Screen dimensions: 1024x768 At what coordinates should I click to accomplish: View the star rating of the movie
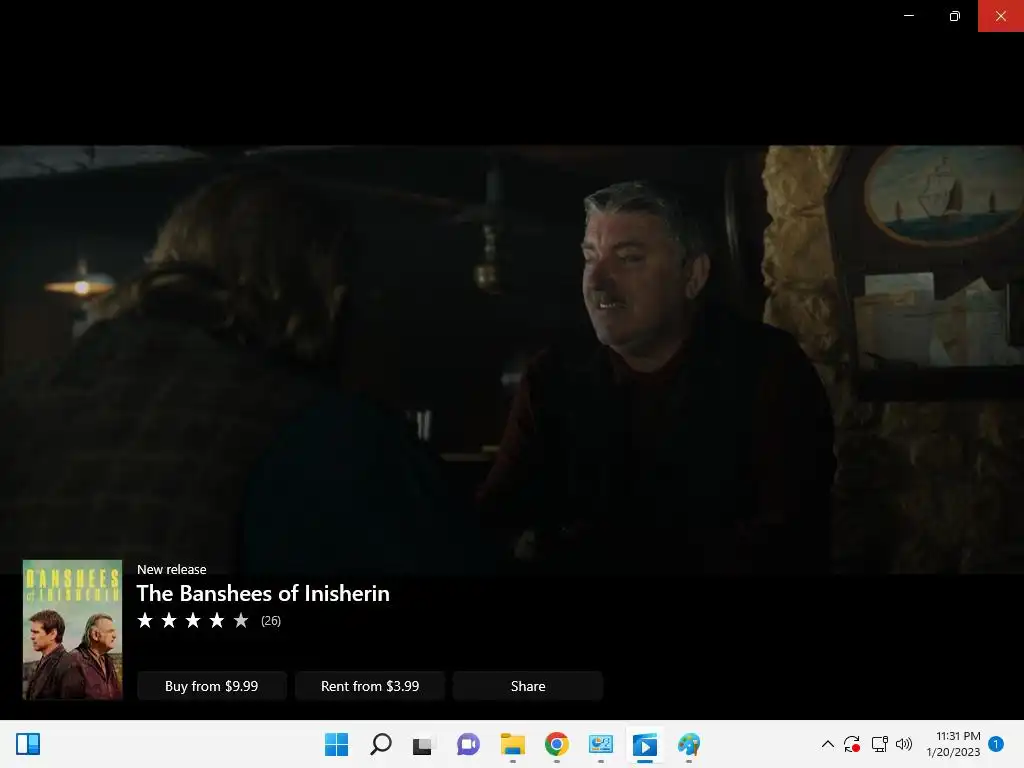click(x=193, y=620)
